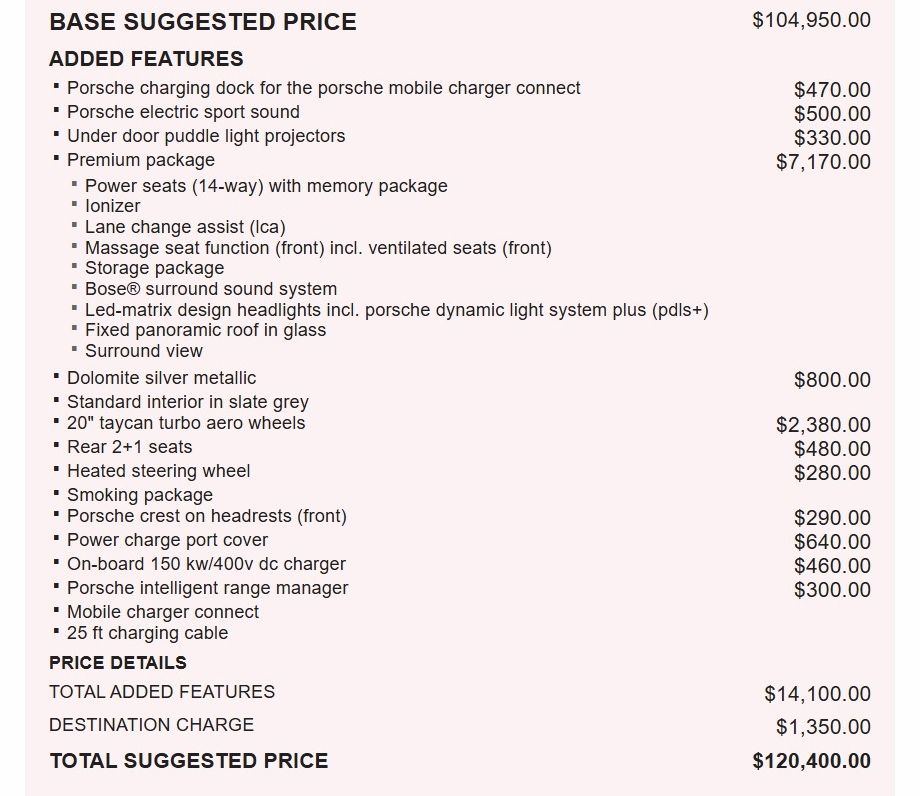The width and height of the screenshot is (920, 796).
Task: Select Porsche charging dock feature line
Action: (x=323, y=88)
